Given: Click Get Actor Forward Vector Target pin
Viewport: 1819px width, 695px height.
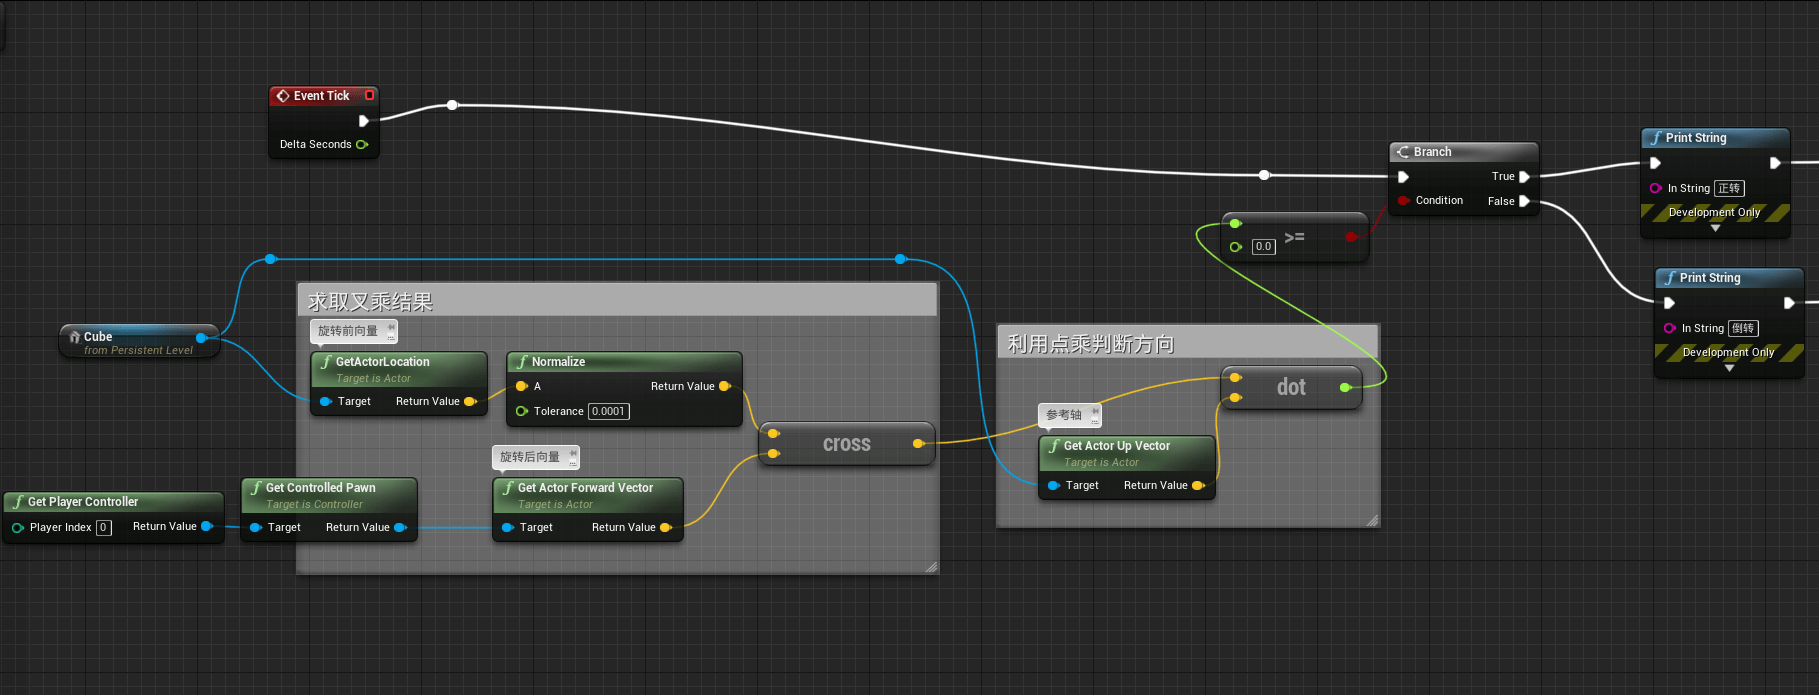Looking at the screenshot, I should pos(507,527).
